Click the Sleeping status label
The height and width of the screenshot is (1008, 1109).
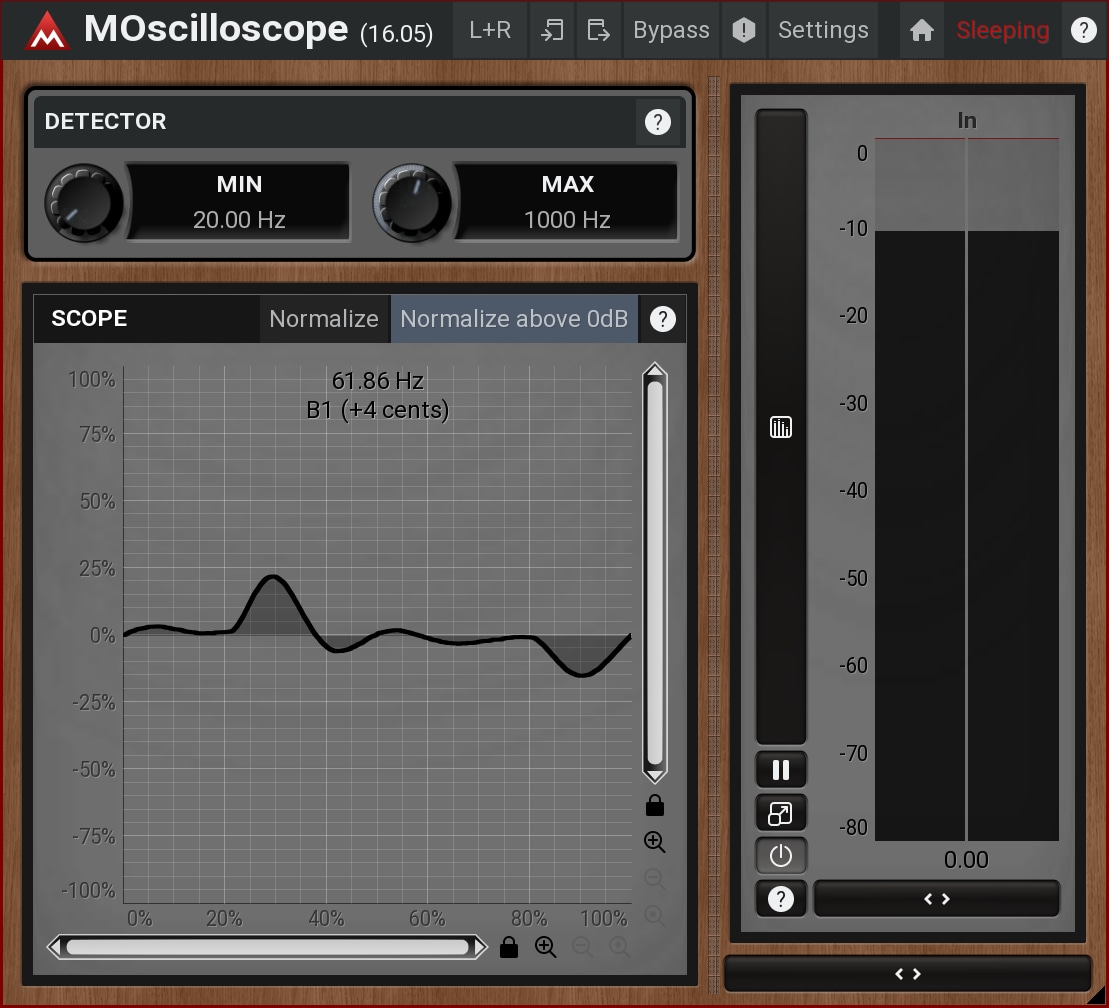tap(1002, 30)
